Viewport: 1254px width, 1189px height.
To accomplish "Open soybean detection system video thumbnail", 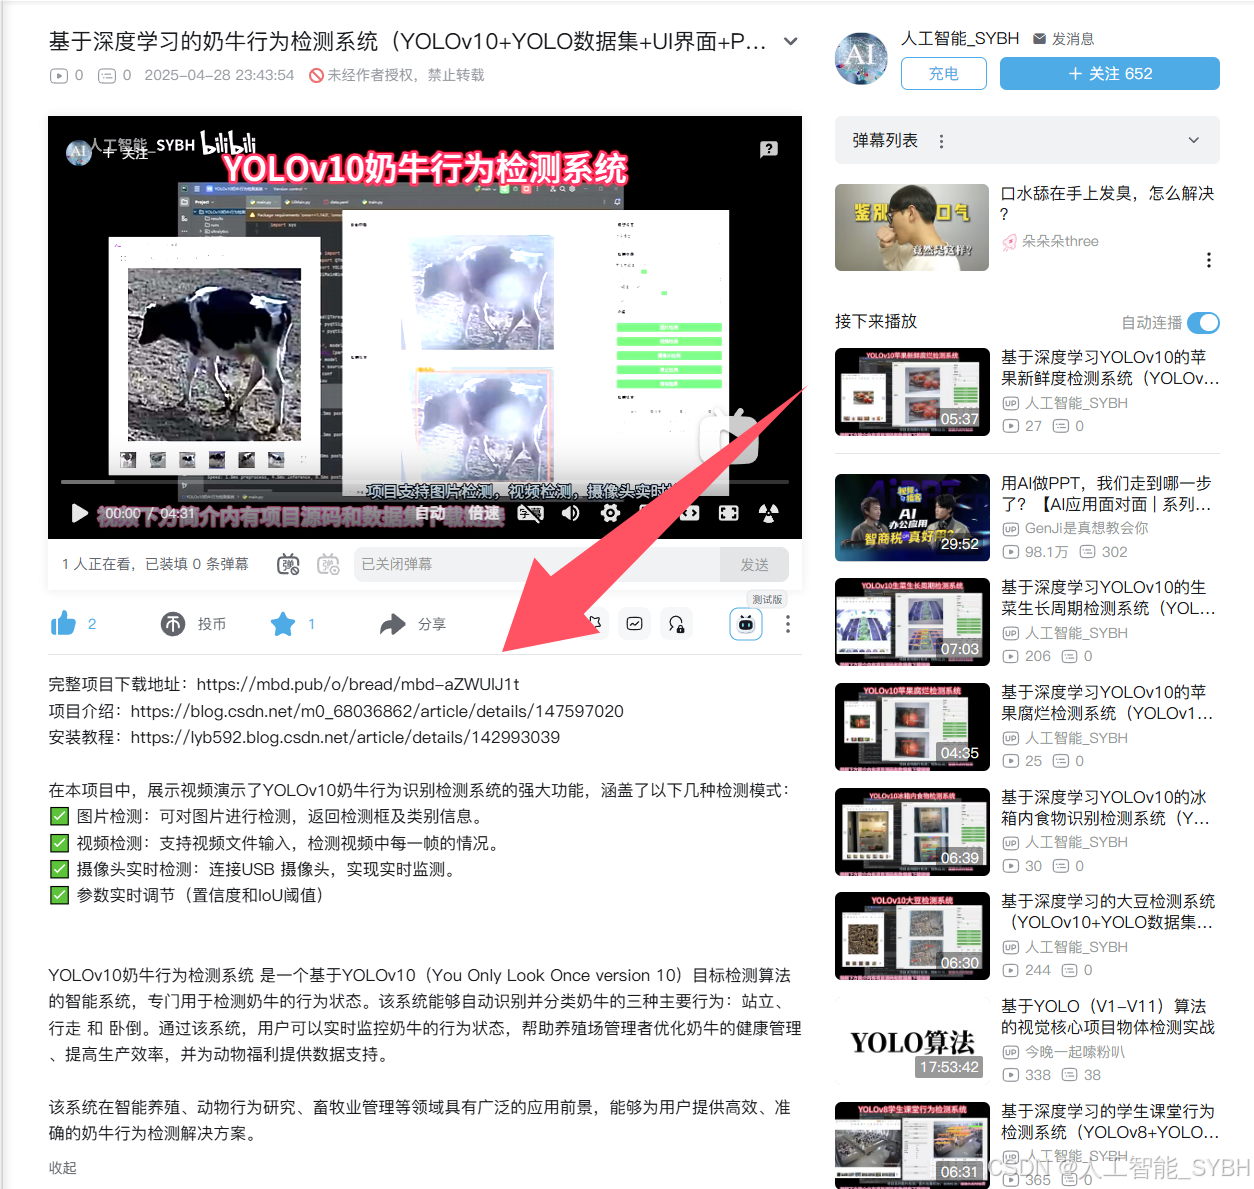I will tap(912, 936).
